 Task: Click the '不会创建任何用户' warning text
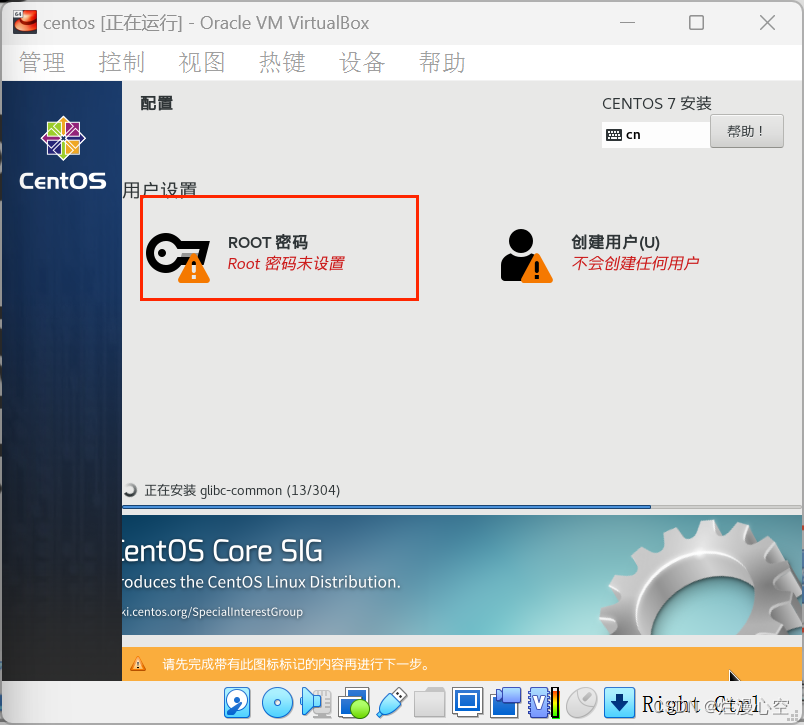click(635, 263)
